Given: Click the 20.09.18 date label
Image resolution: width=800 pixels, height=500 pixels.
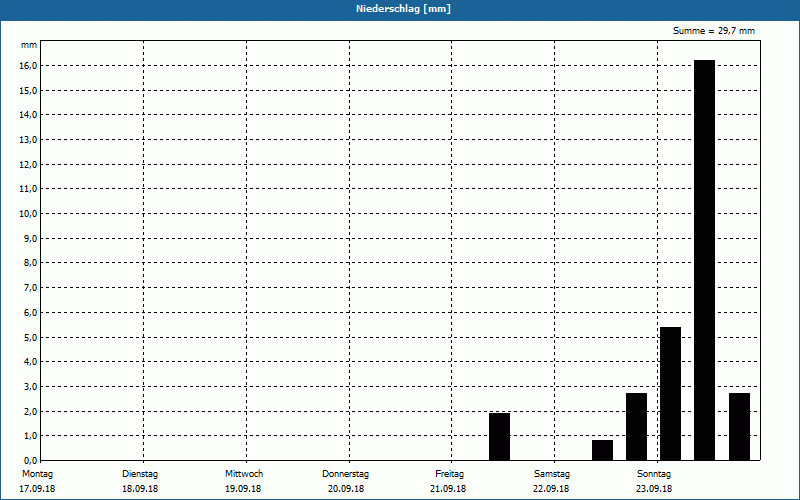Looking at the screenshot, I should (x=346, y=488).
